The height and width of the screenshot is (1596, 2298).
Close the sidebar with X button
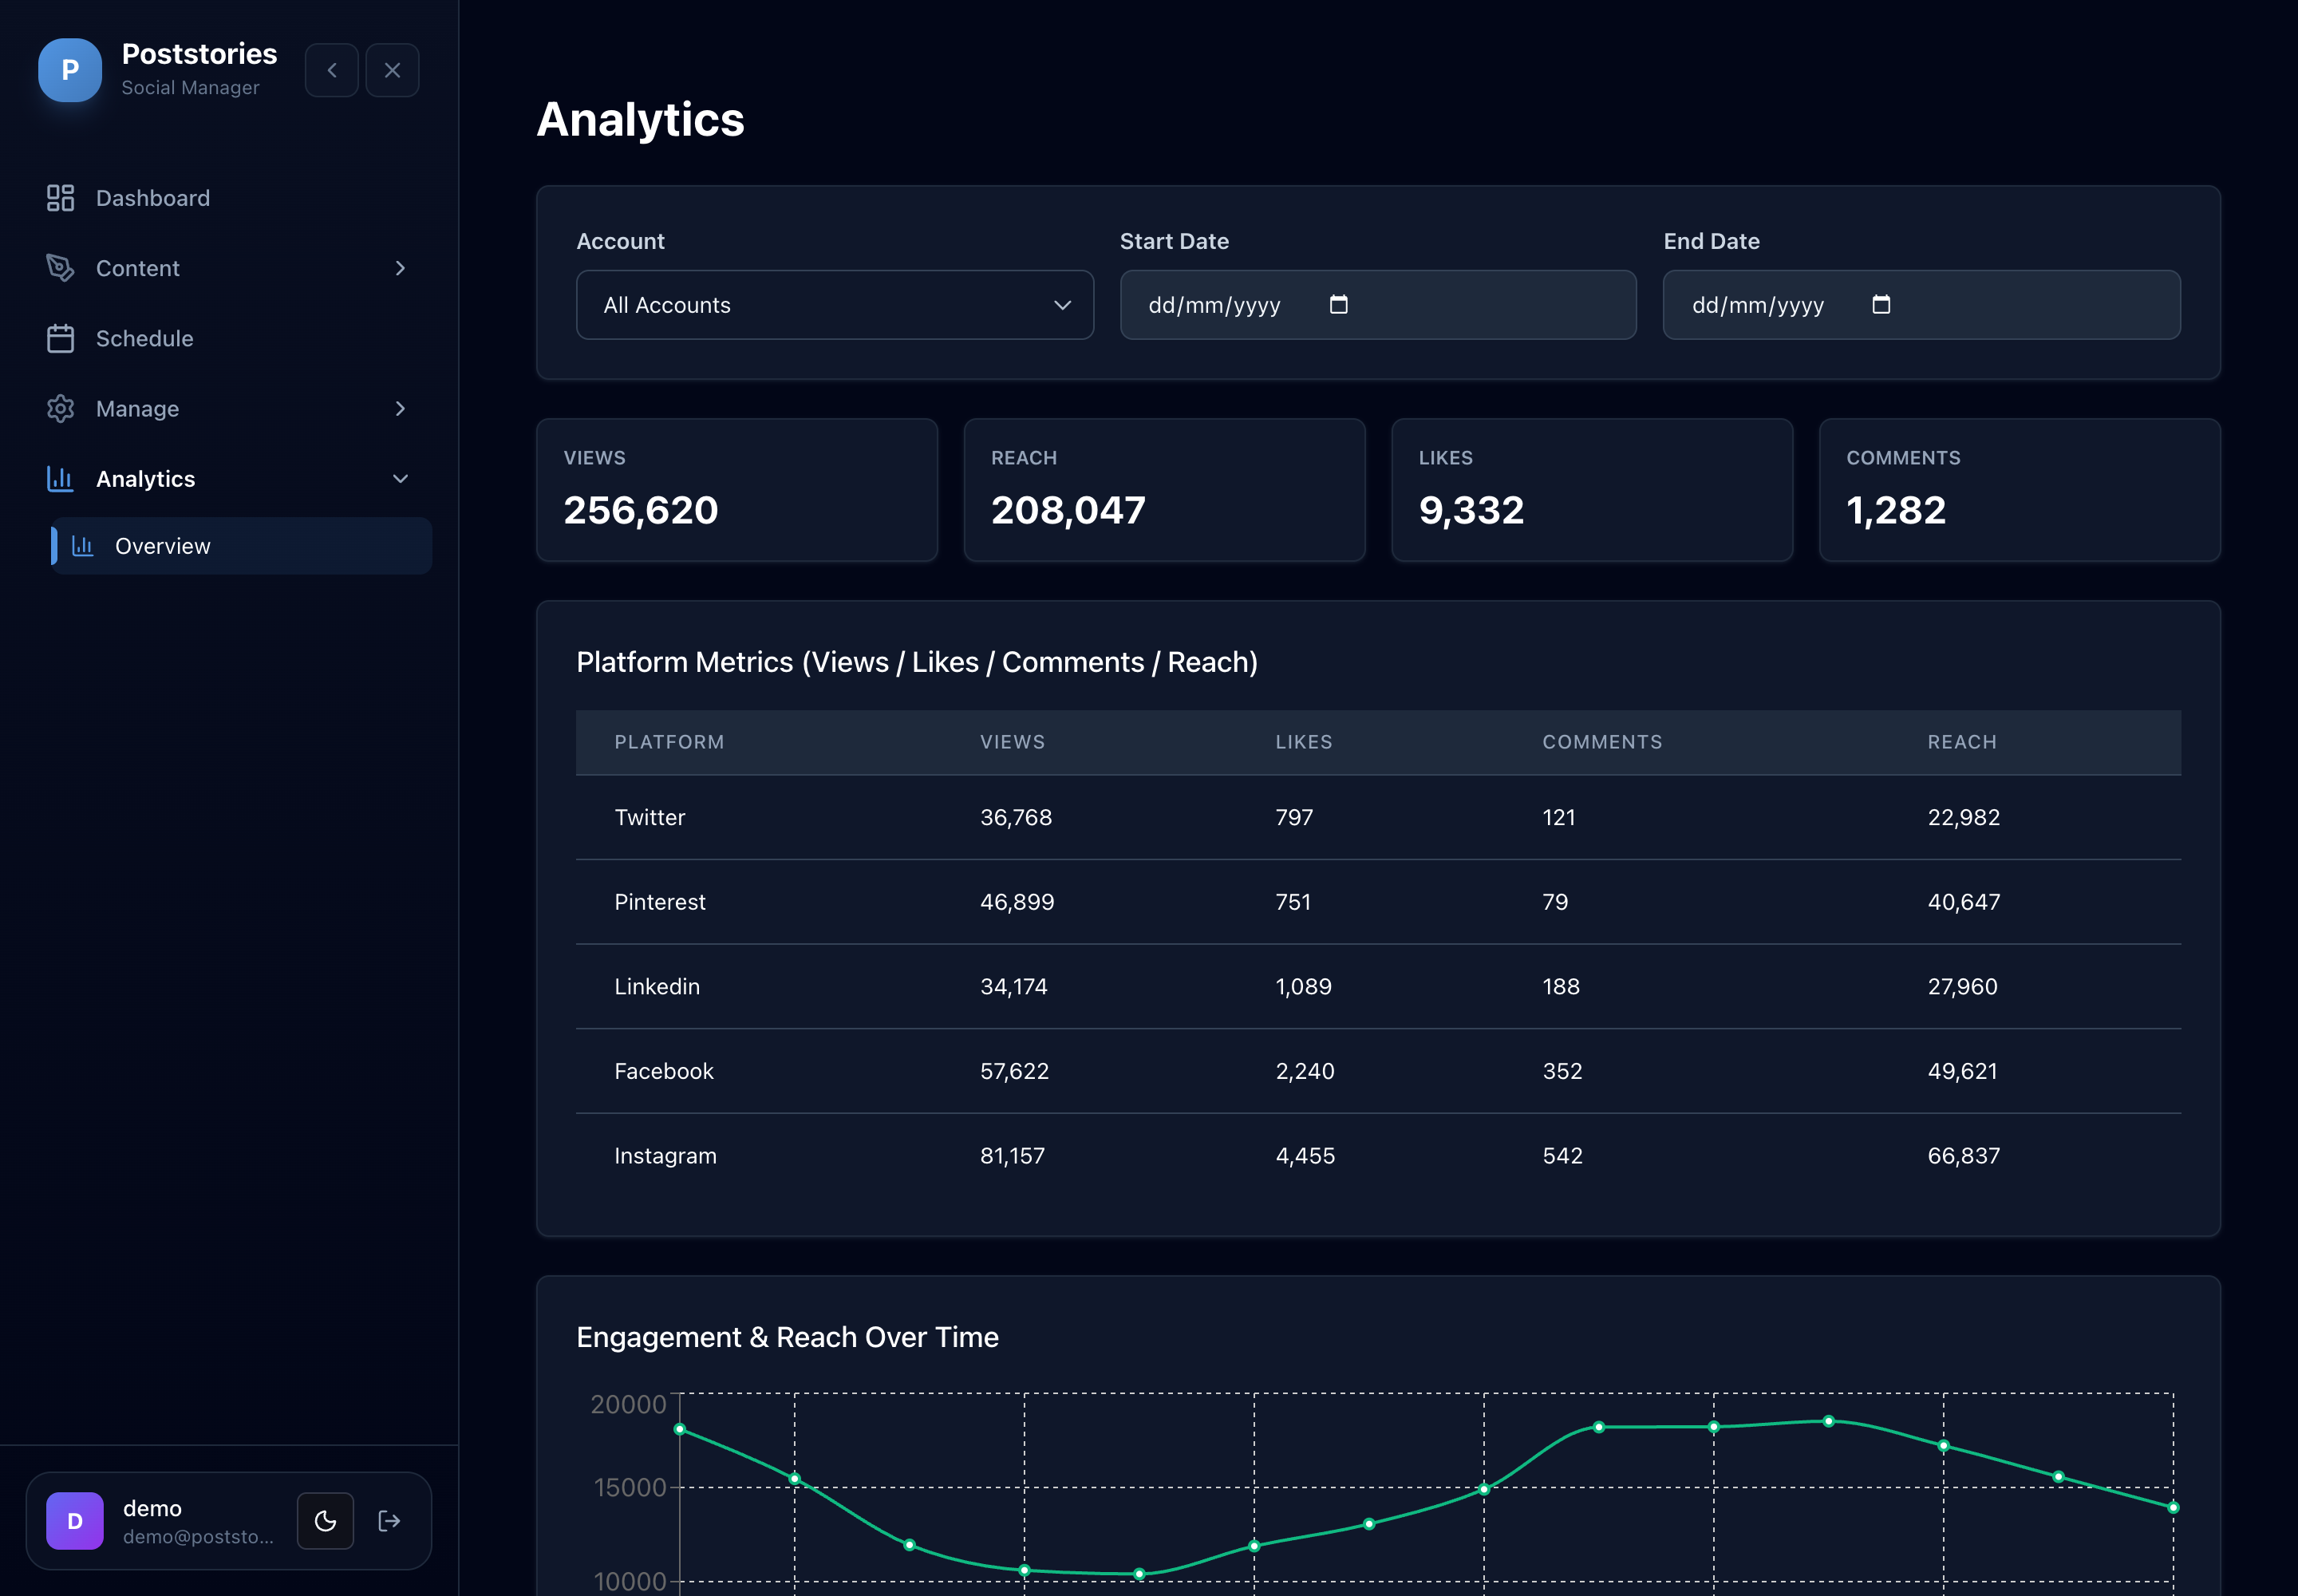coord(392,70)
